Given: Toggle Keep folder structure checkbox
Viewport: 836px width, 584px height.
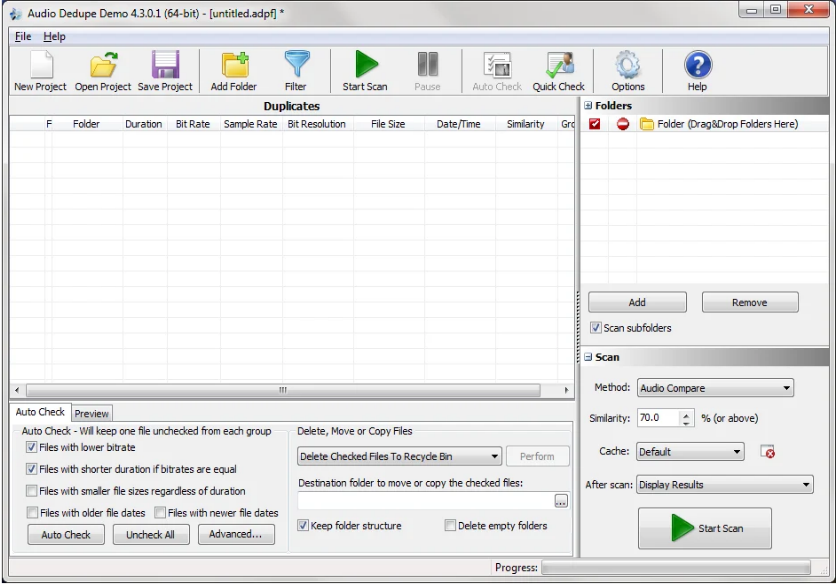Looking at the screenshot, I should [x=303, y=525].
